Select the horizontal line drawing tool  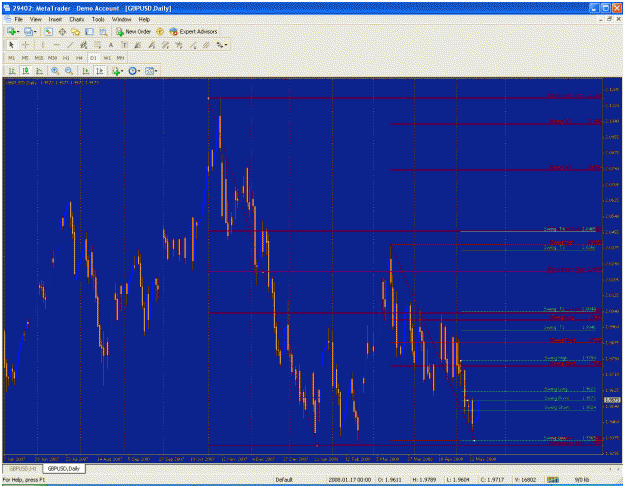pyautogui.click(x=56, y=45)
